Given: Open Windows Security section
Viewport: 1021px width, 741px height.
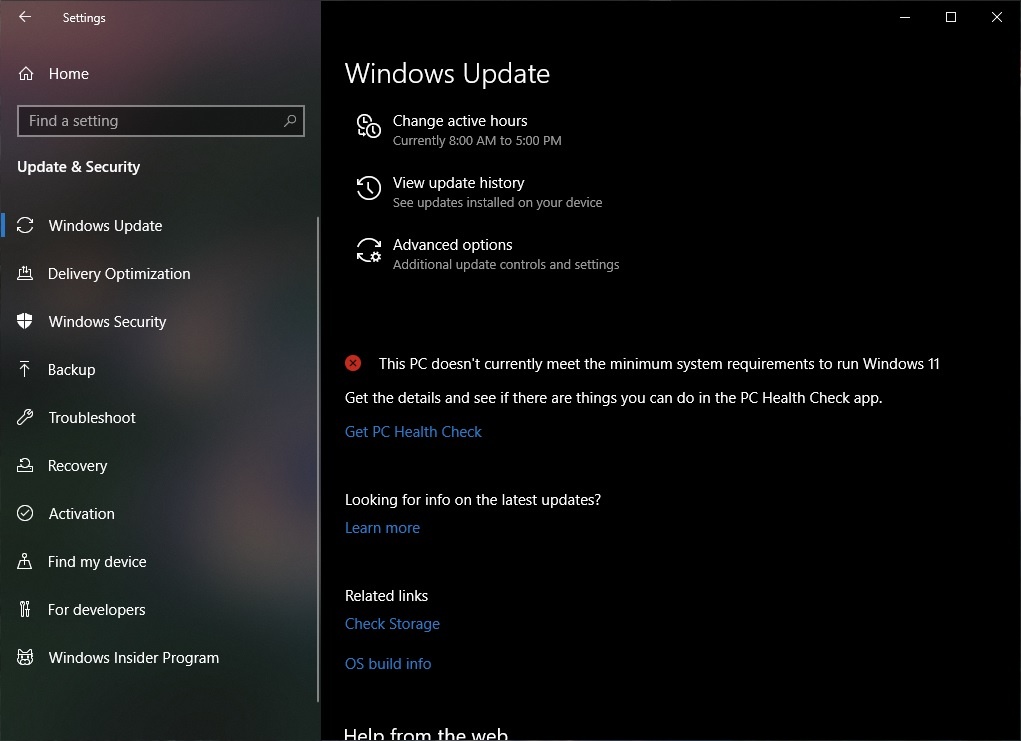Looking at the screenshot, I should click(159, 322).
